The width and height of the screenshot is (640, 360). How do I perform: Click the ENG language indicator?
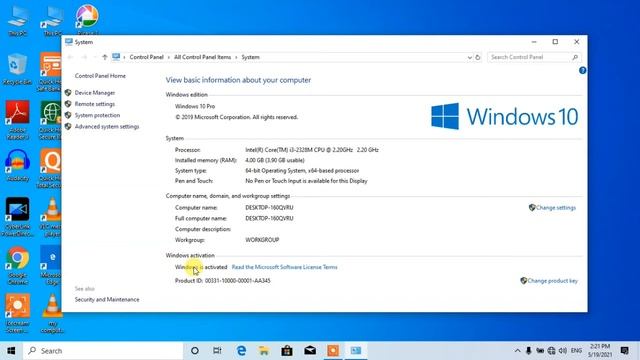tap(576, 351)
